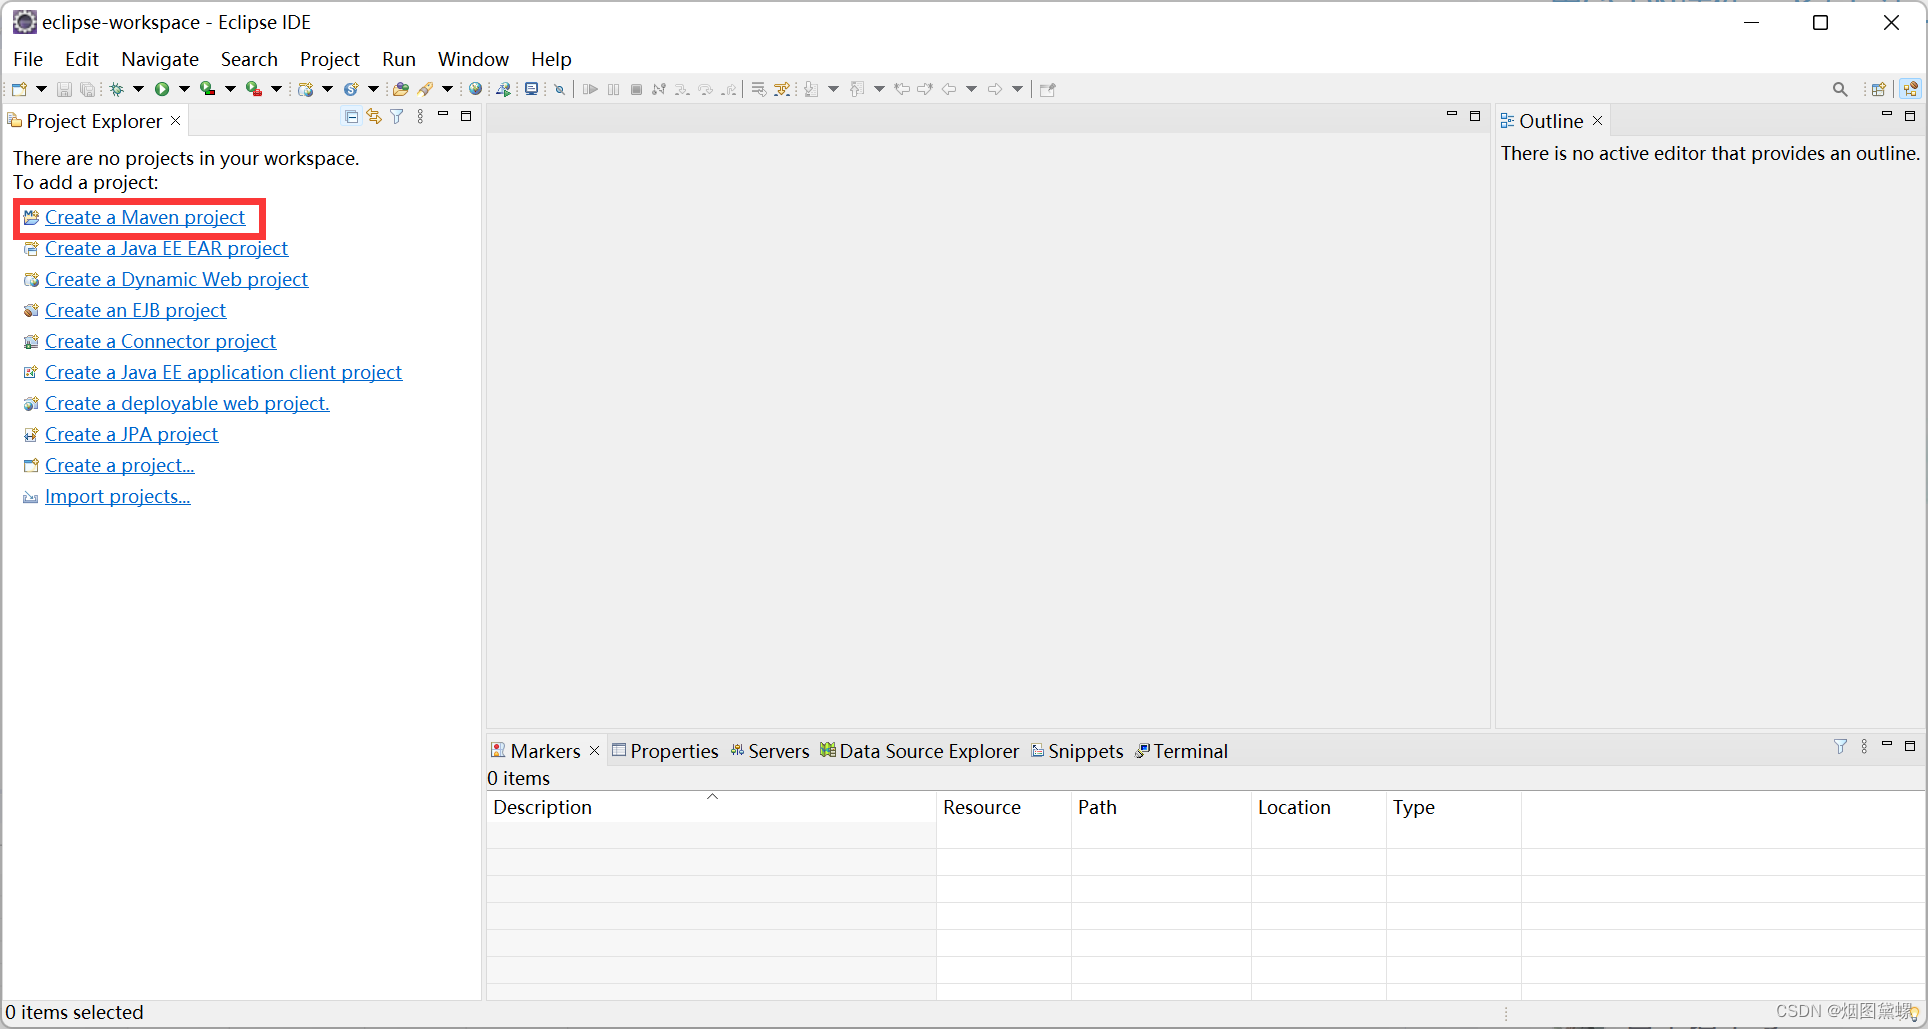Open the Back history dropdown arrow
This screenshot has height=1029, width=1928.
coord(971,89)
